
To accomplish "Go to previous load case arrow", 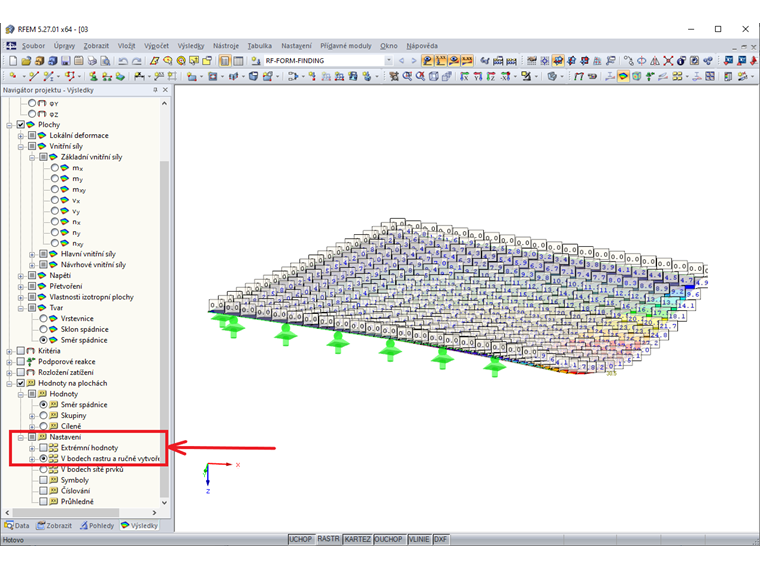I will click(401, 61).
